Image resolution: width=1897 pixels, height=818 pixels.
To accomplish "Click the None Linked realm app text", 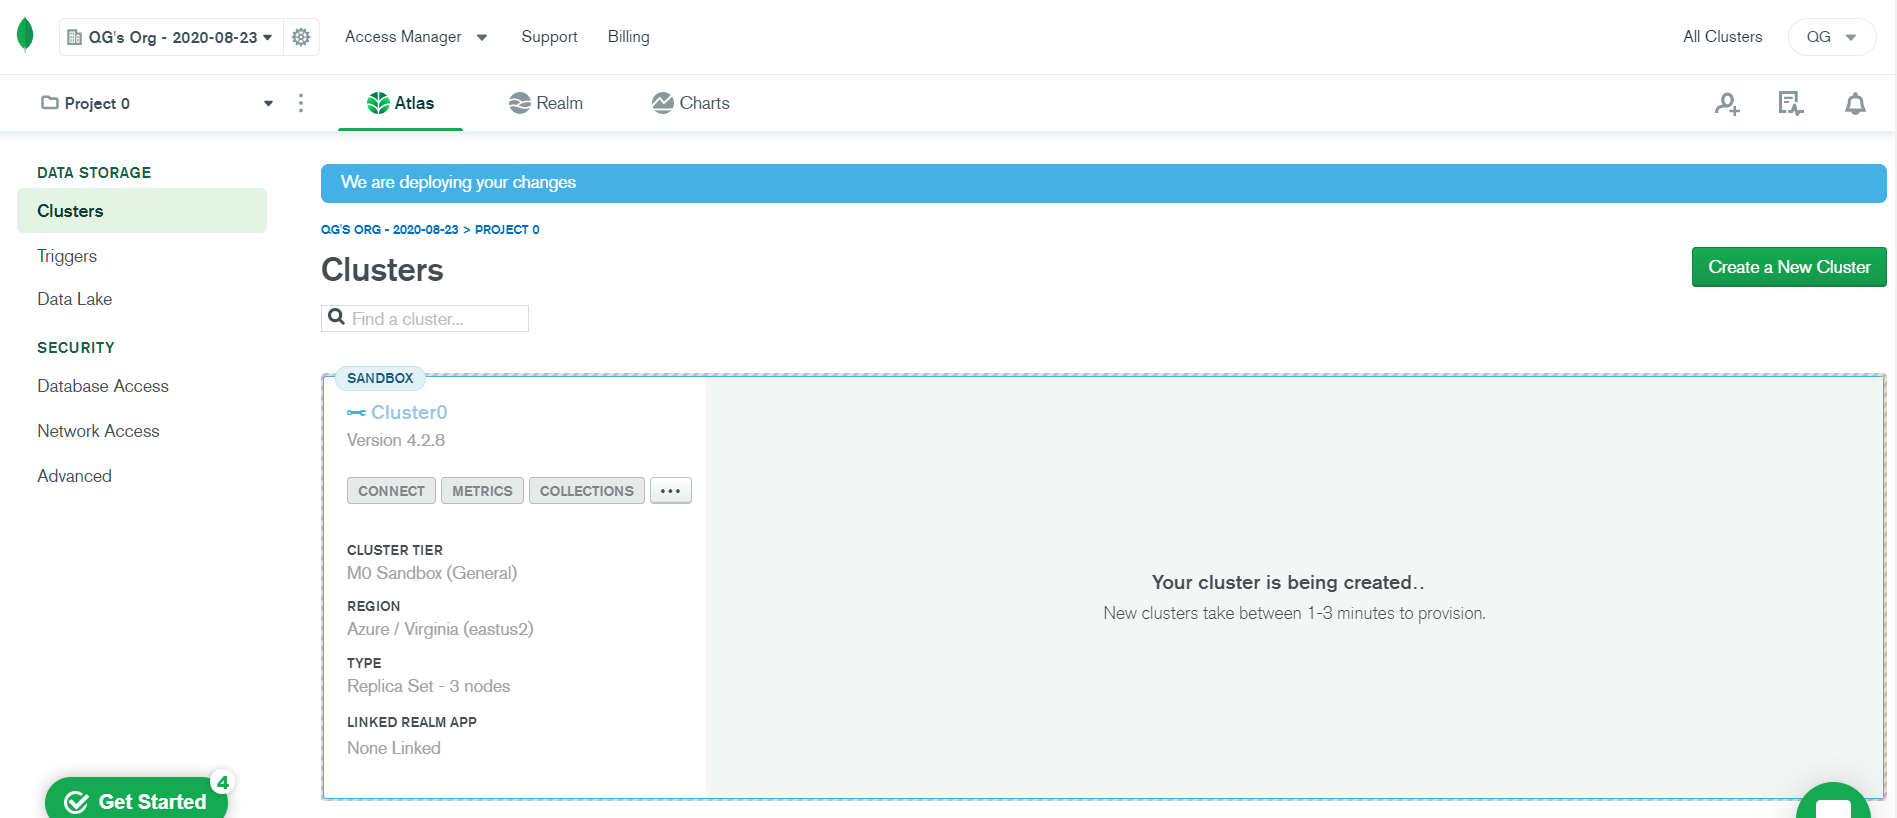I will 393,748.
